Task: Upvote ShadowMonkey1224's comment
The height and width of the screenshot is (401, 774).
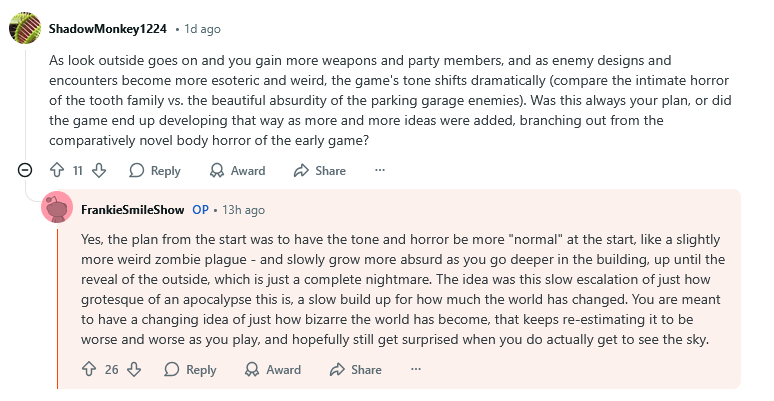Action: coord(57,171)
